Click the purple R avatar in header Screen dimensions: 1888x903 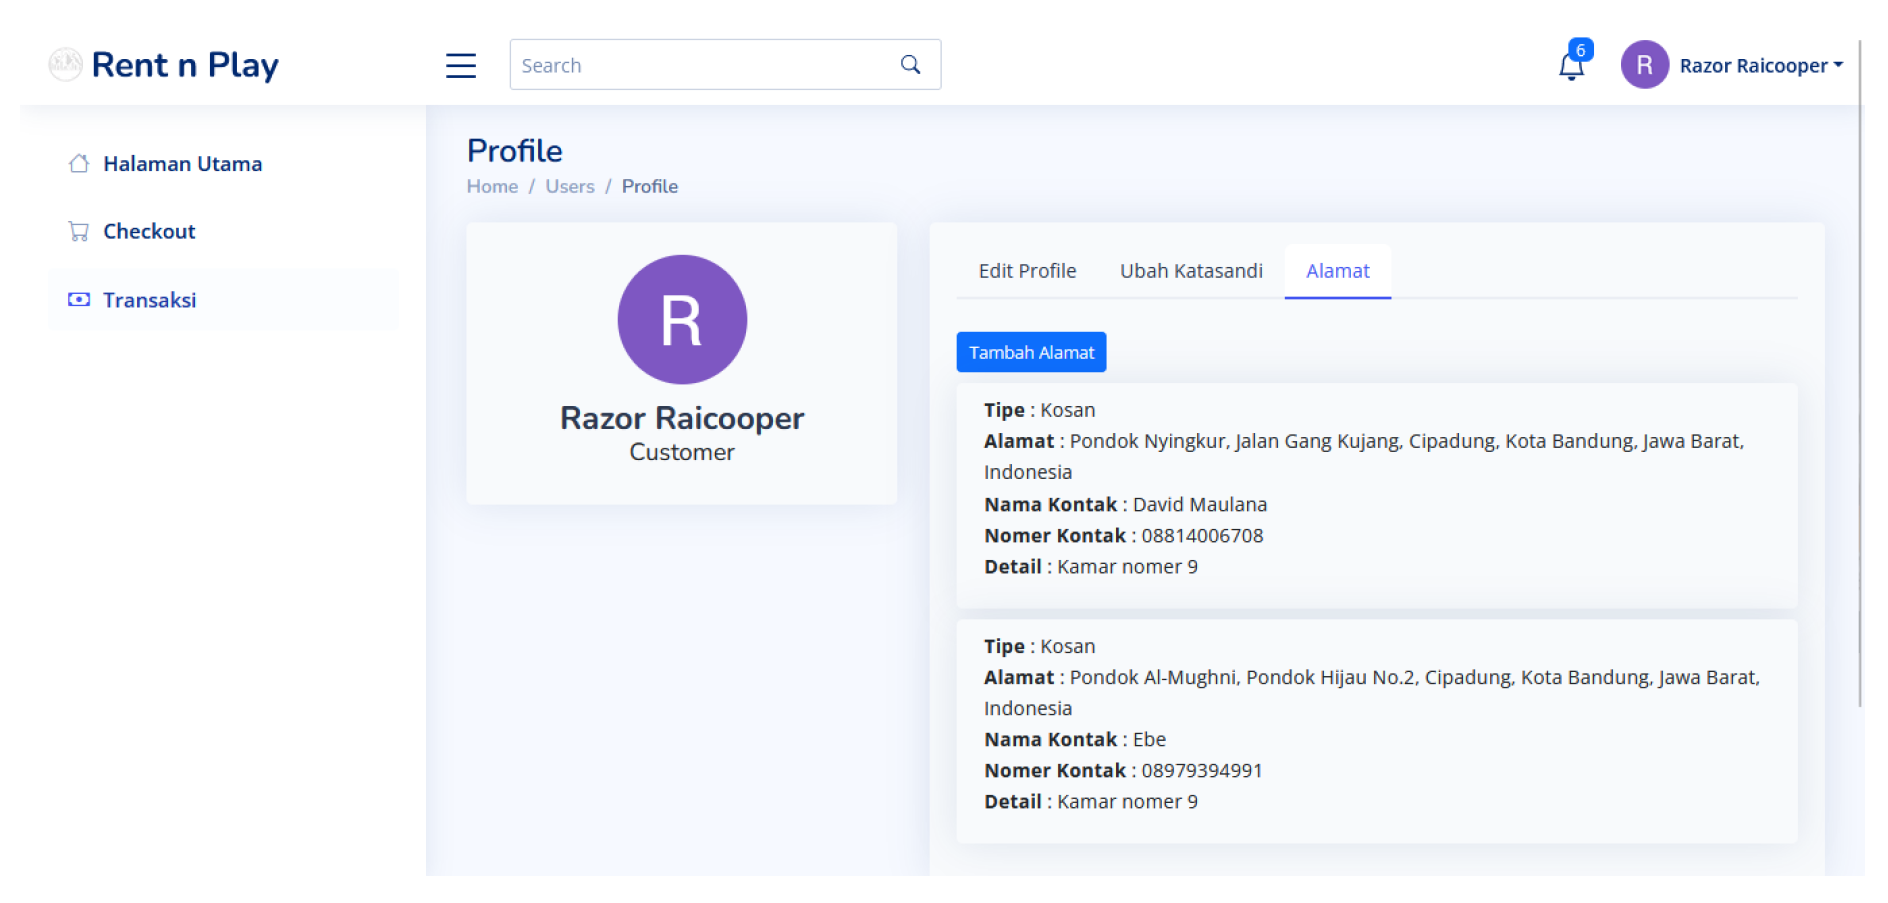[1644, 65]
